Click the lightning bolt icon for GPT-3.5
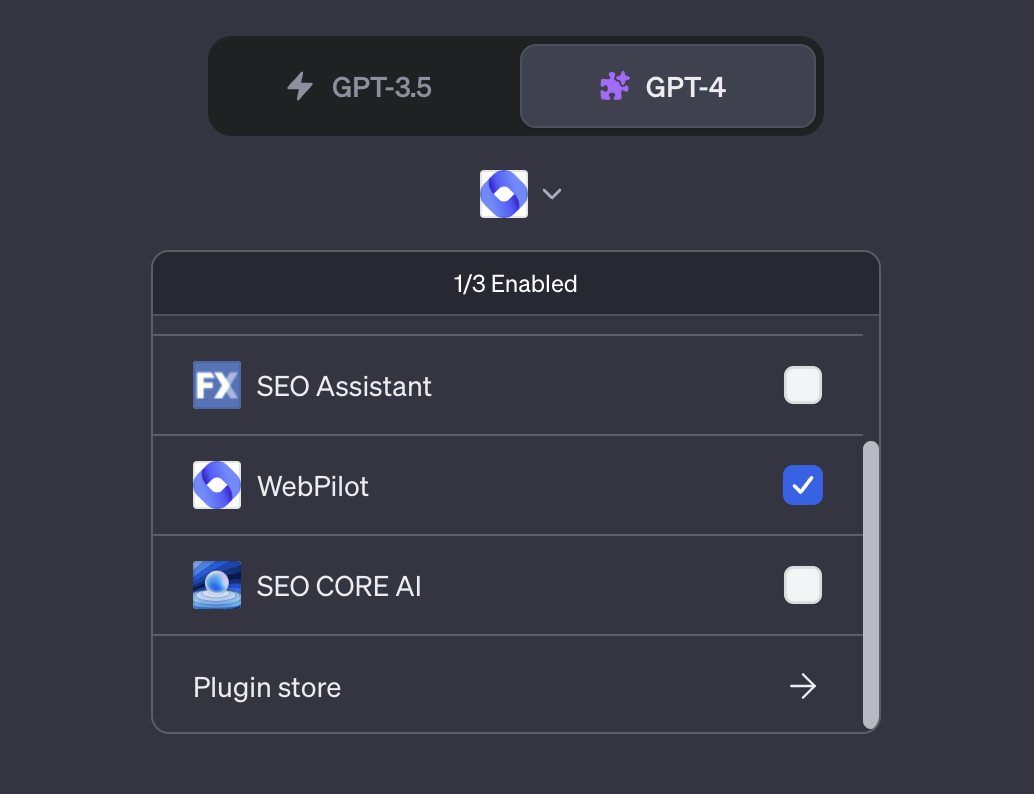 pyautogui.click(x=300, y=87)
